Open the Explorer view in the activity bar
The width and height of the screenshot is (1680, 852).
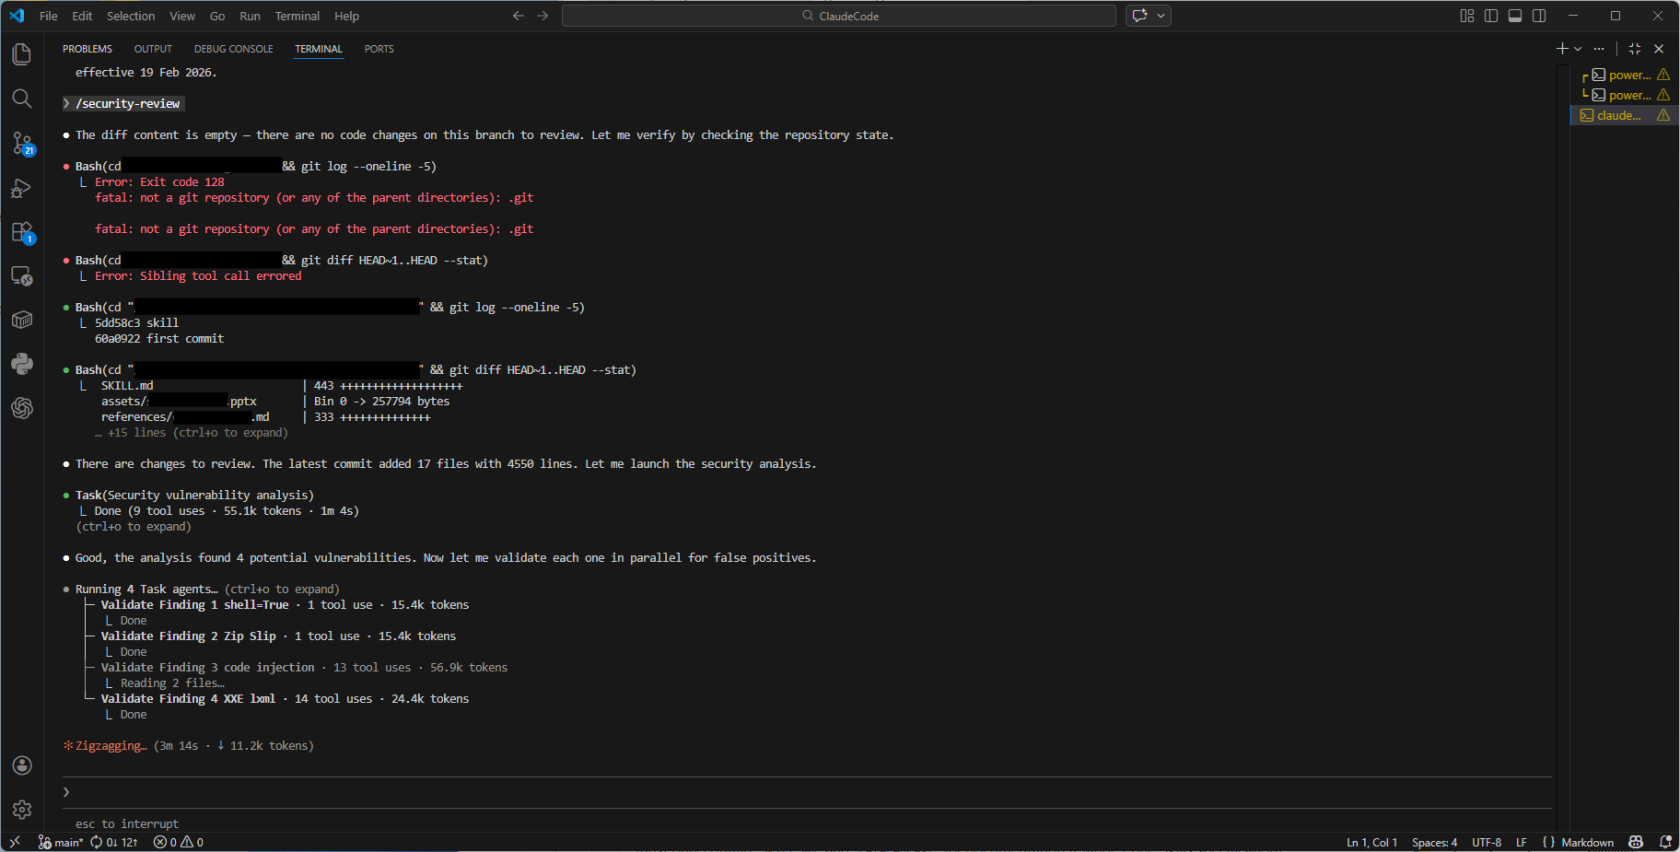(21, 54)
